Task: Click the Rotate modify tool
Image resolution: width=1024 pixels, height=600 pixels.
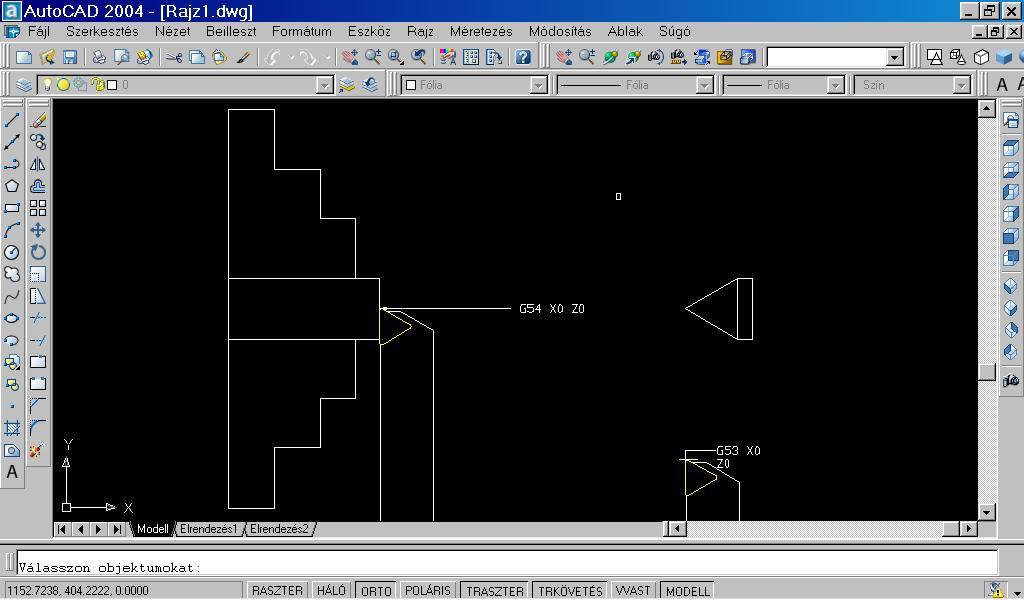Action: pos(38,252)
